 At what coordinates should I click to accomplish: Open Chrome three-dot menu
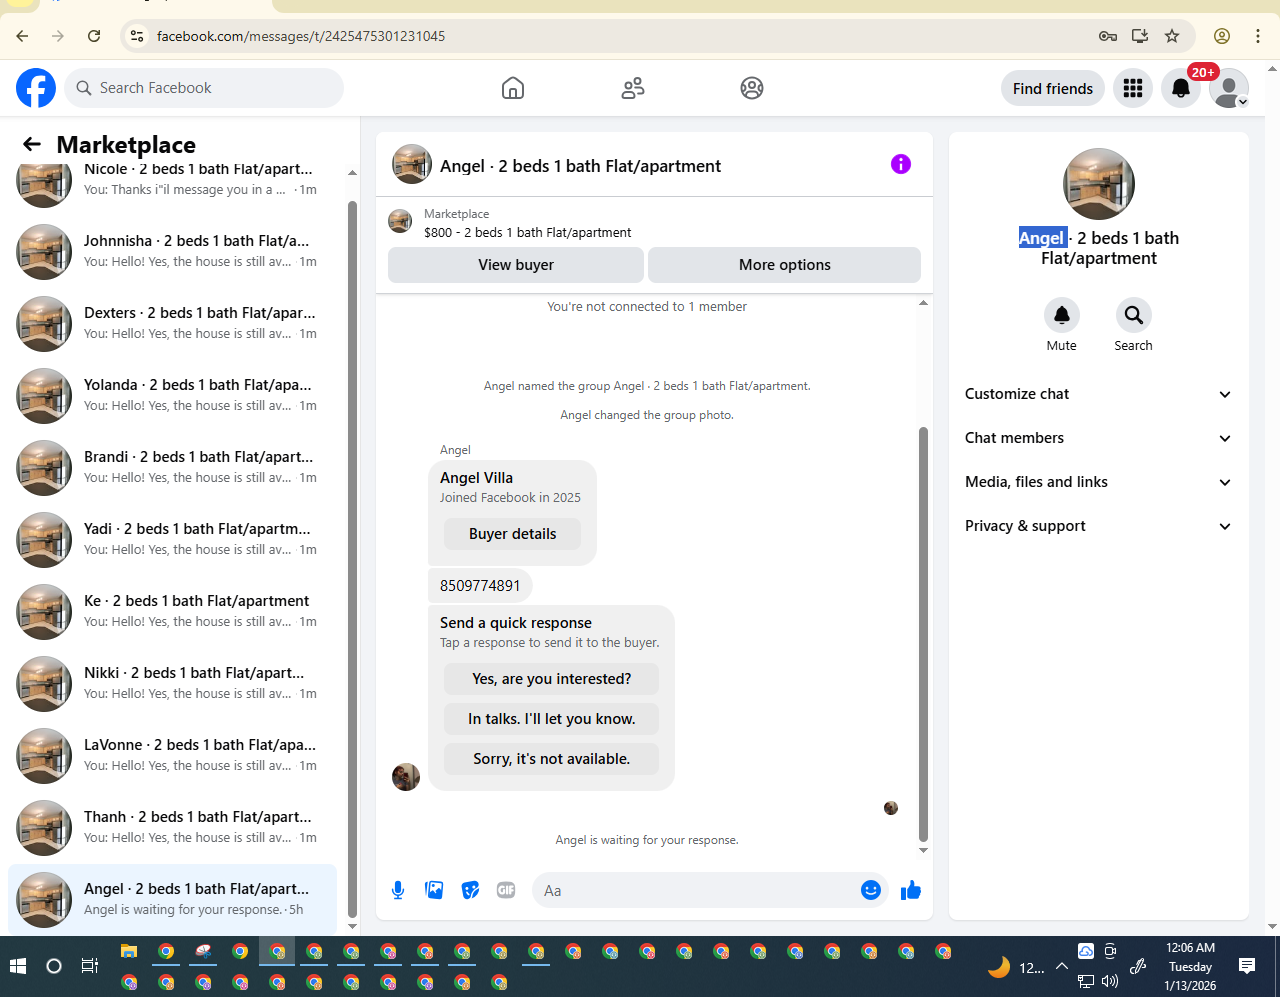1258,36
